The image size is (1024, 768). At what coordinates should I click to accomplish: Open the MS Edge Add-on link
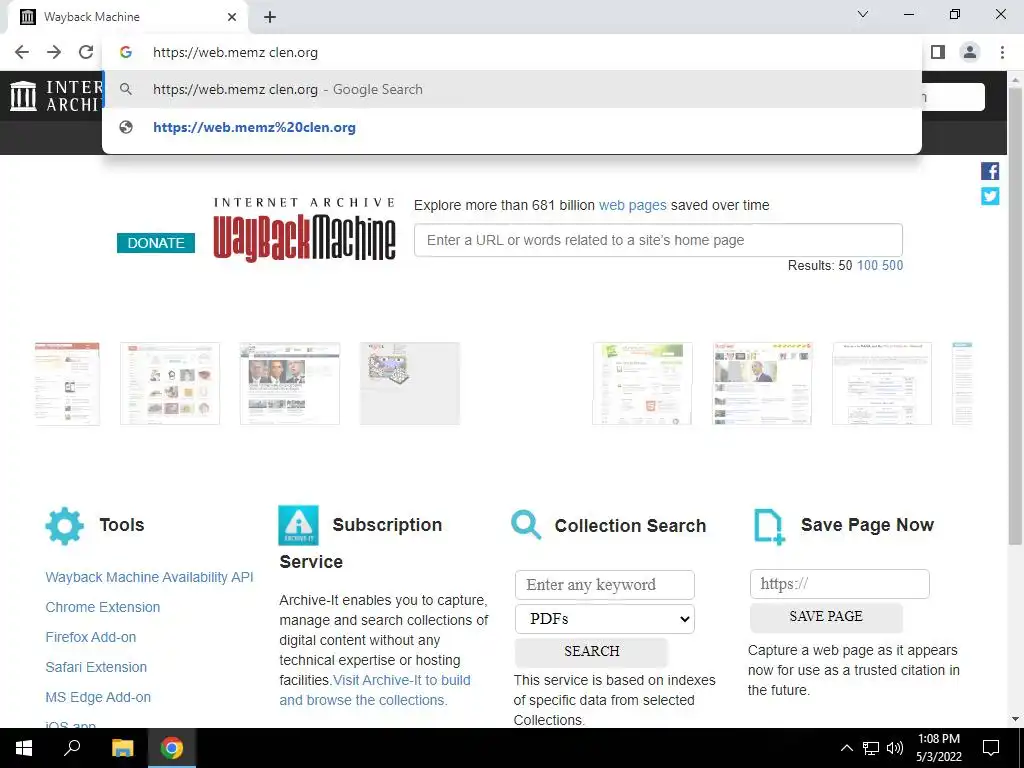(98, 697)
